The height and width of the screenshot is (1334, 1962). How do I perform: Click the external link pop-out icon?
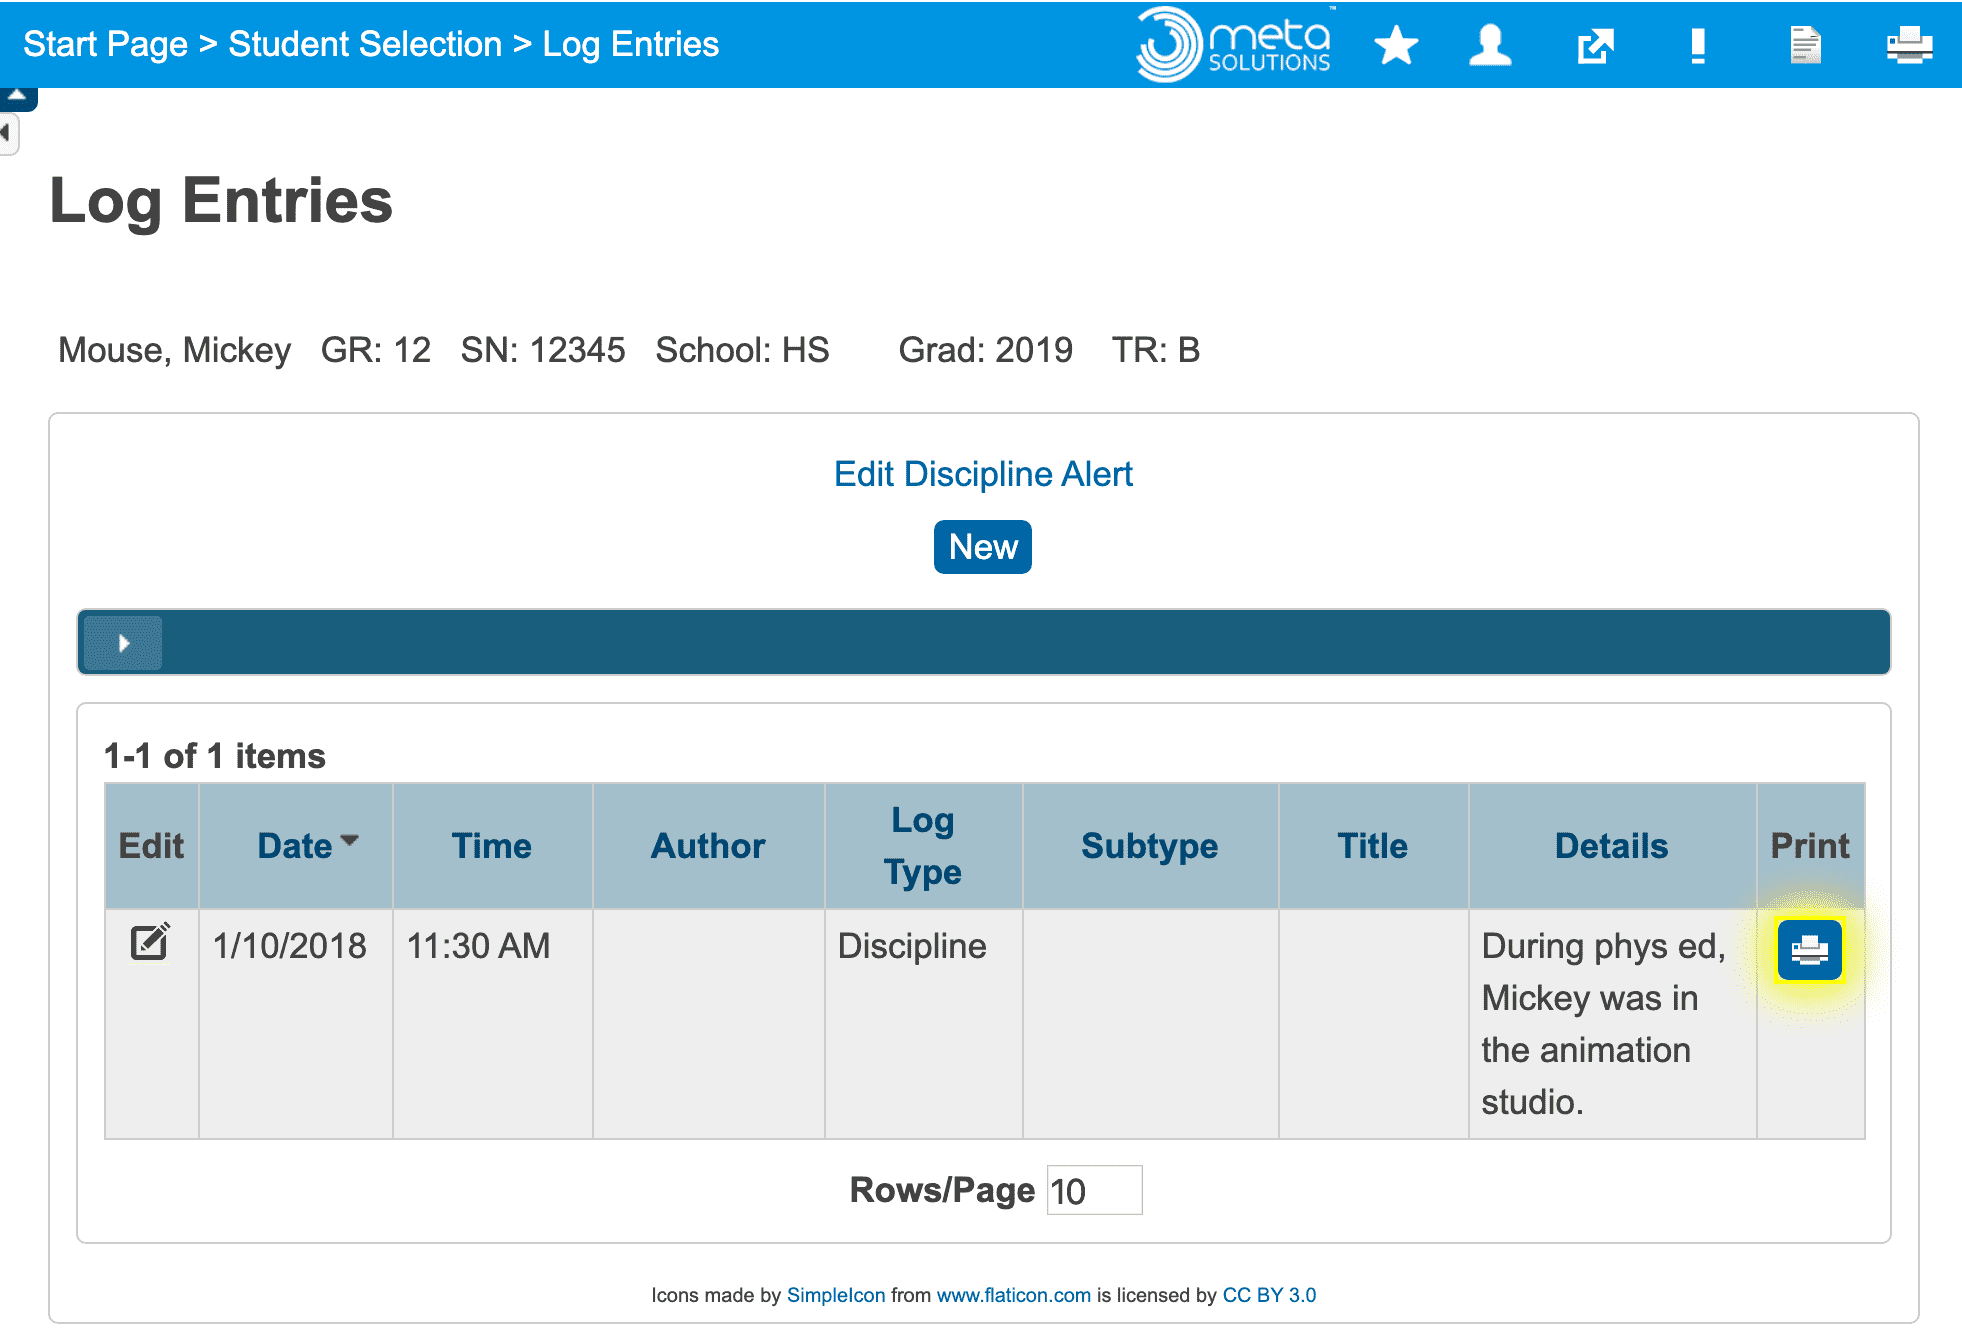[1596, 46]
